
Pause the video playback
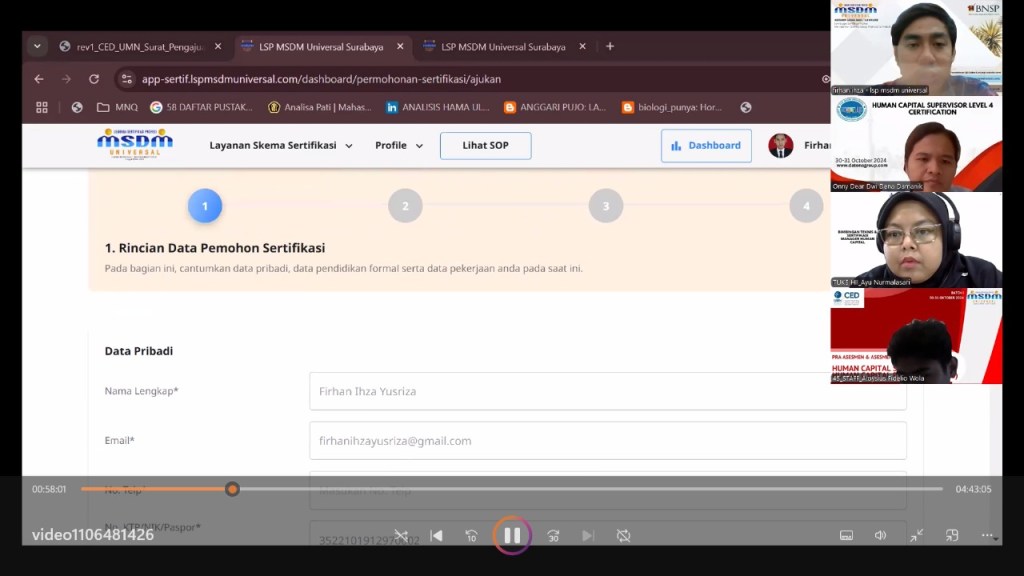point(511,535)
